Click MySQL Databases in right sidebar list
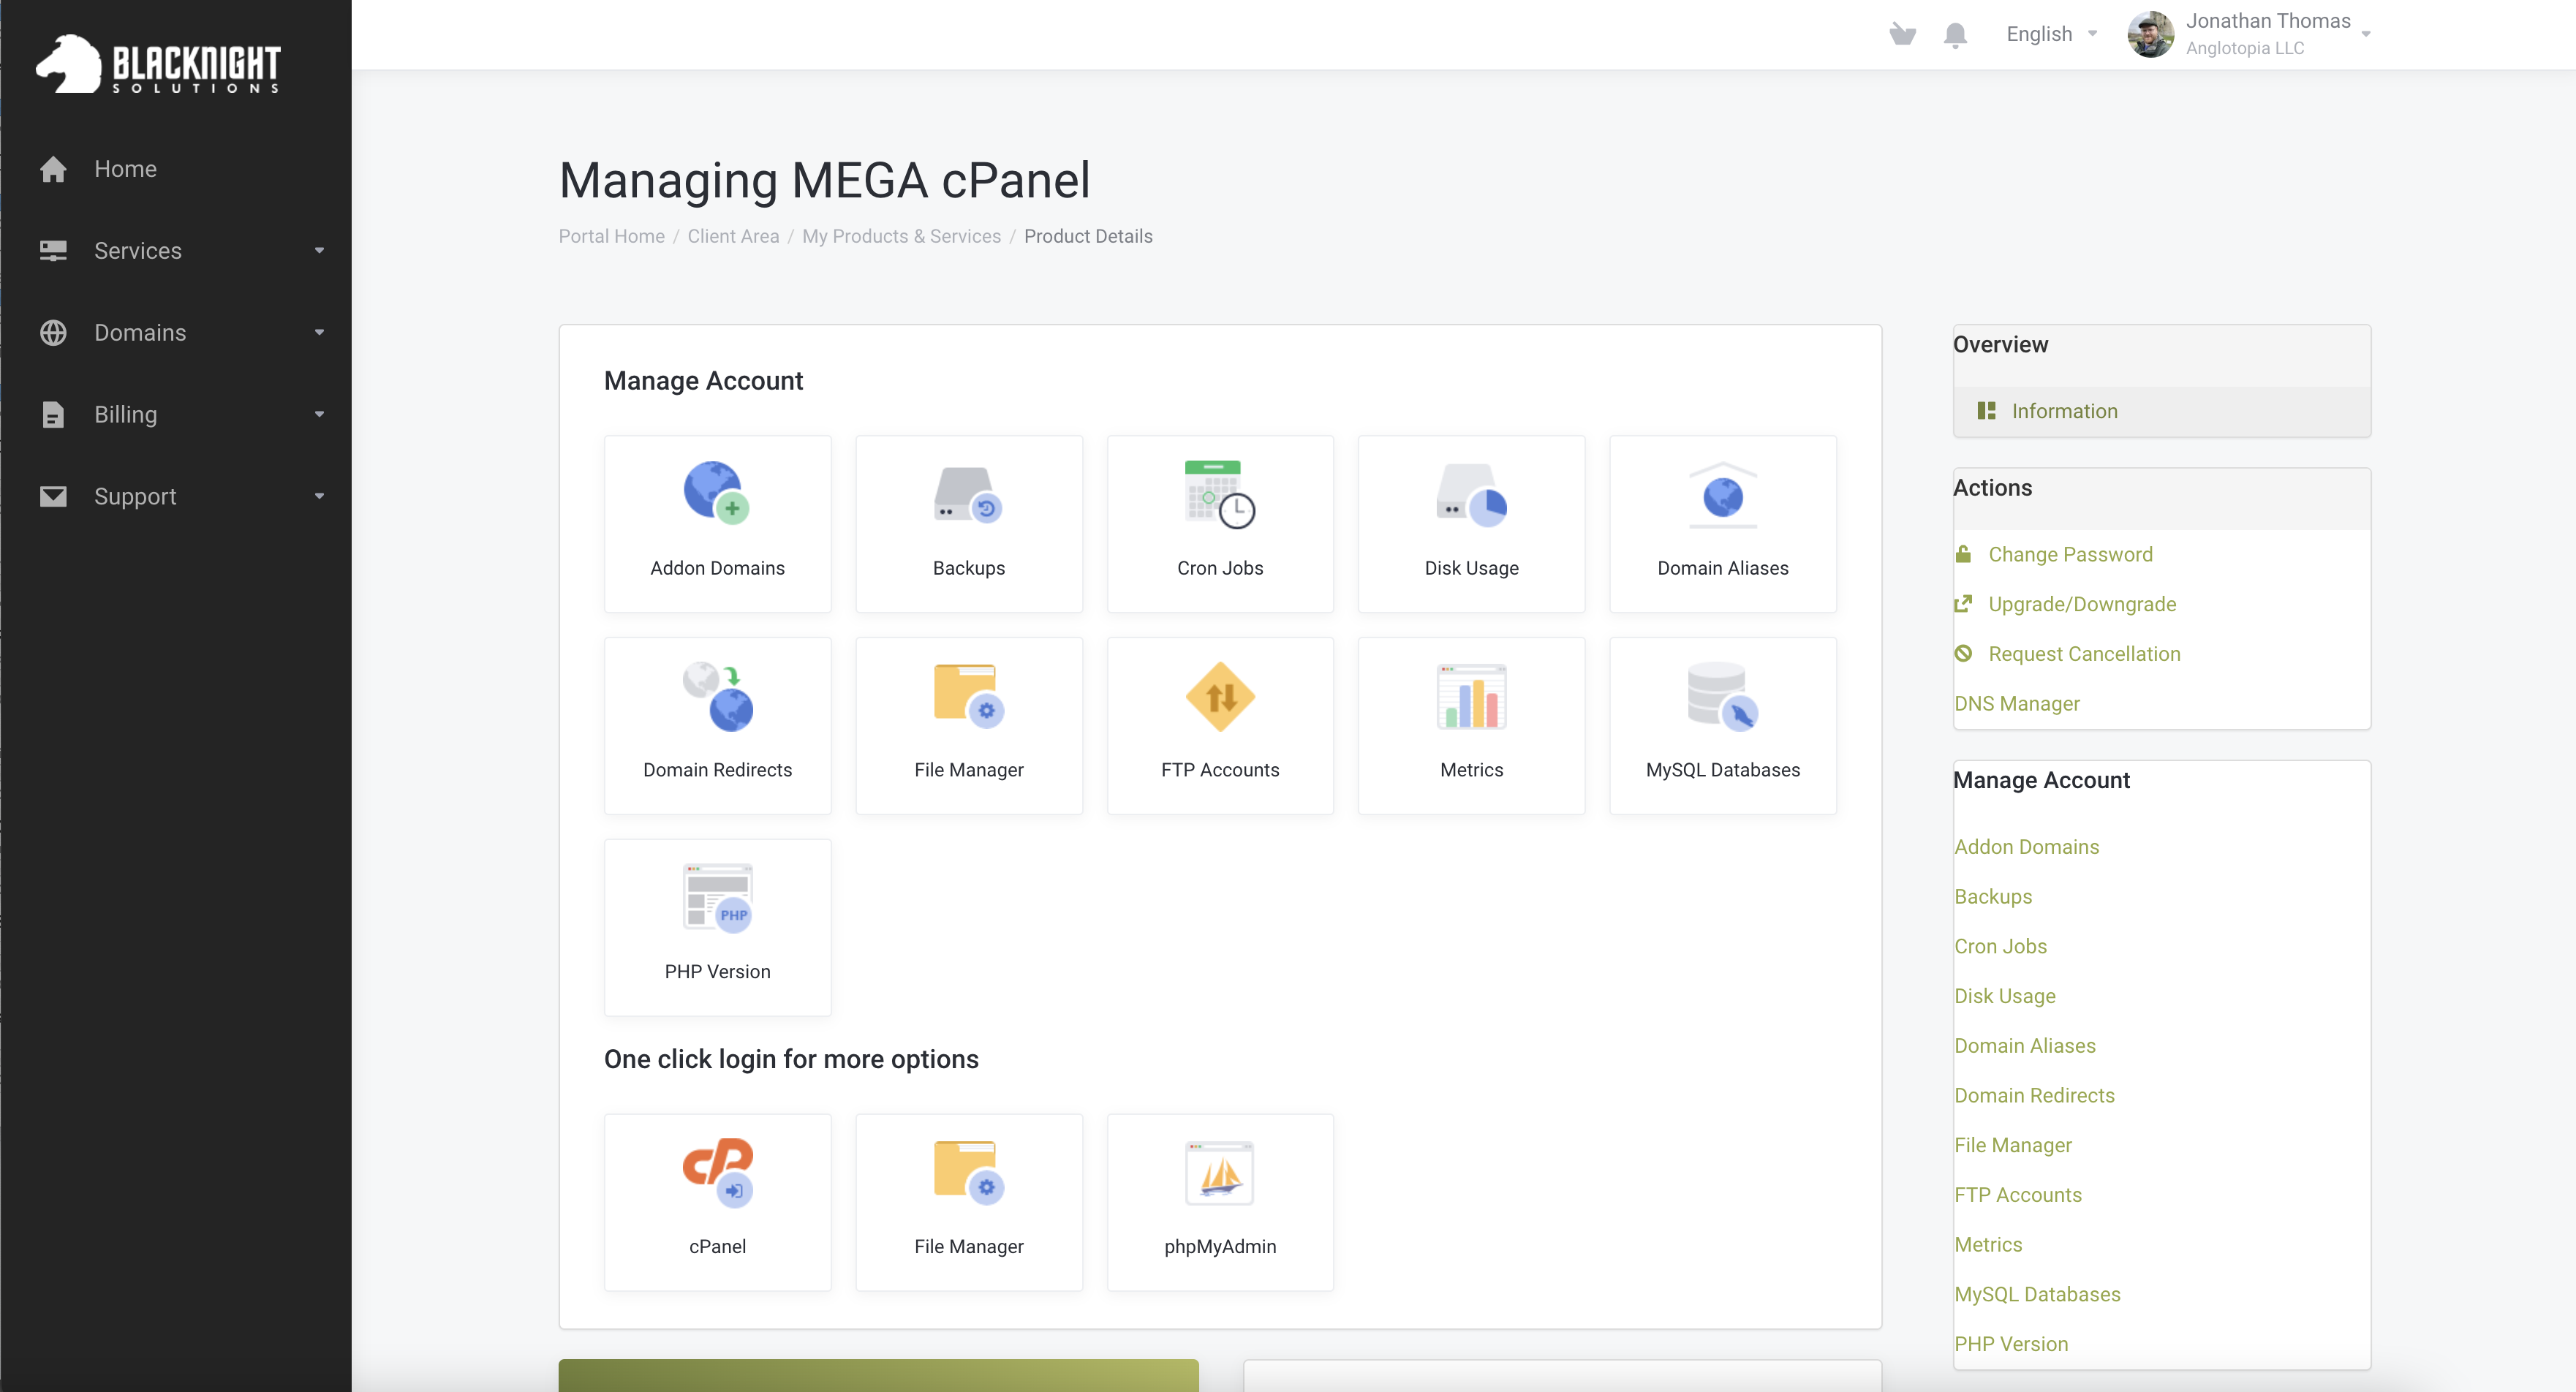Image resolution: width=2576 pixels, height=1392 pixels. tap(2037, 1294)
